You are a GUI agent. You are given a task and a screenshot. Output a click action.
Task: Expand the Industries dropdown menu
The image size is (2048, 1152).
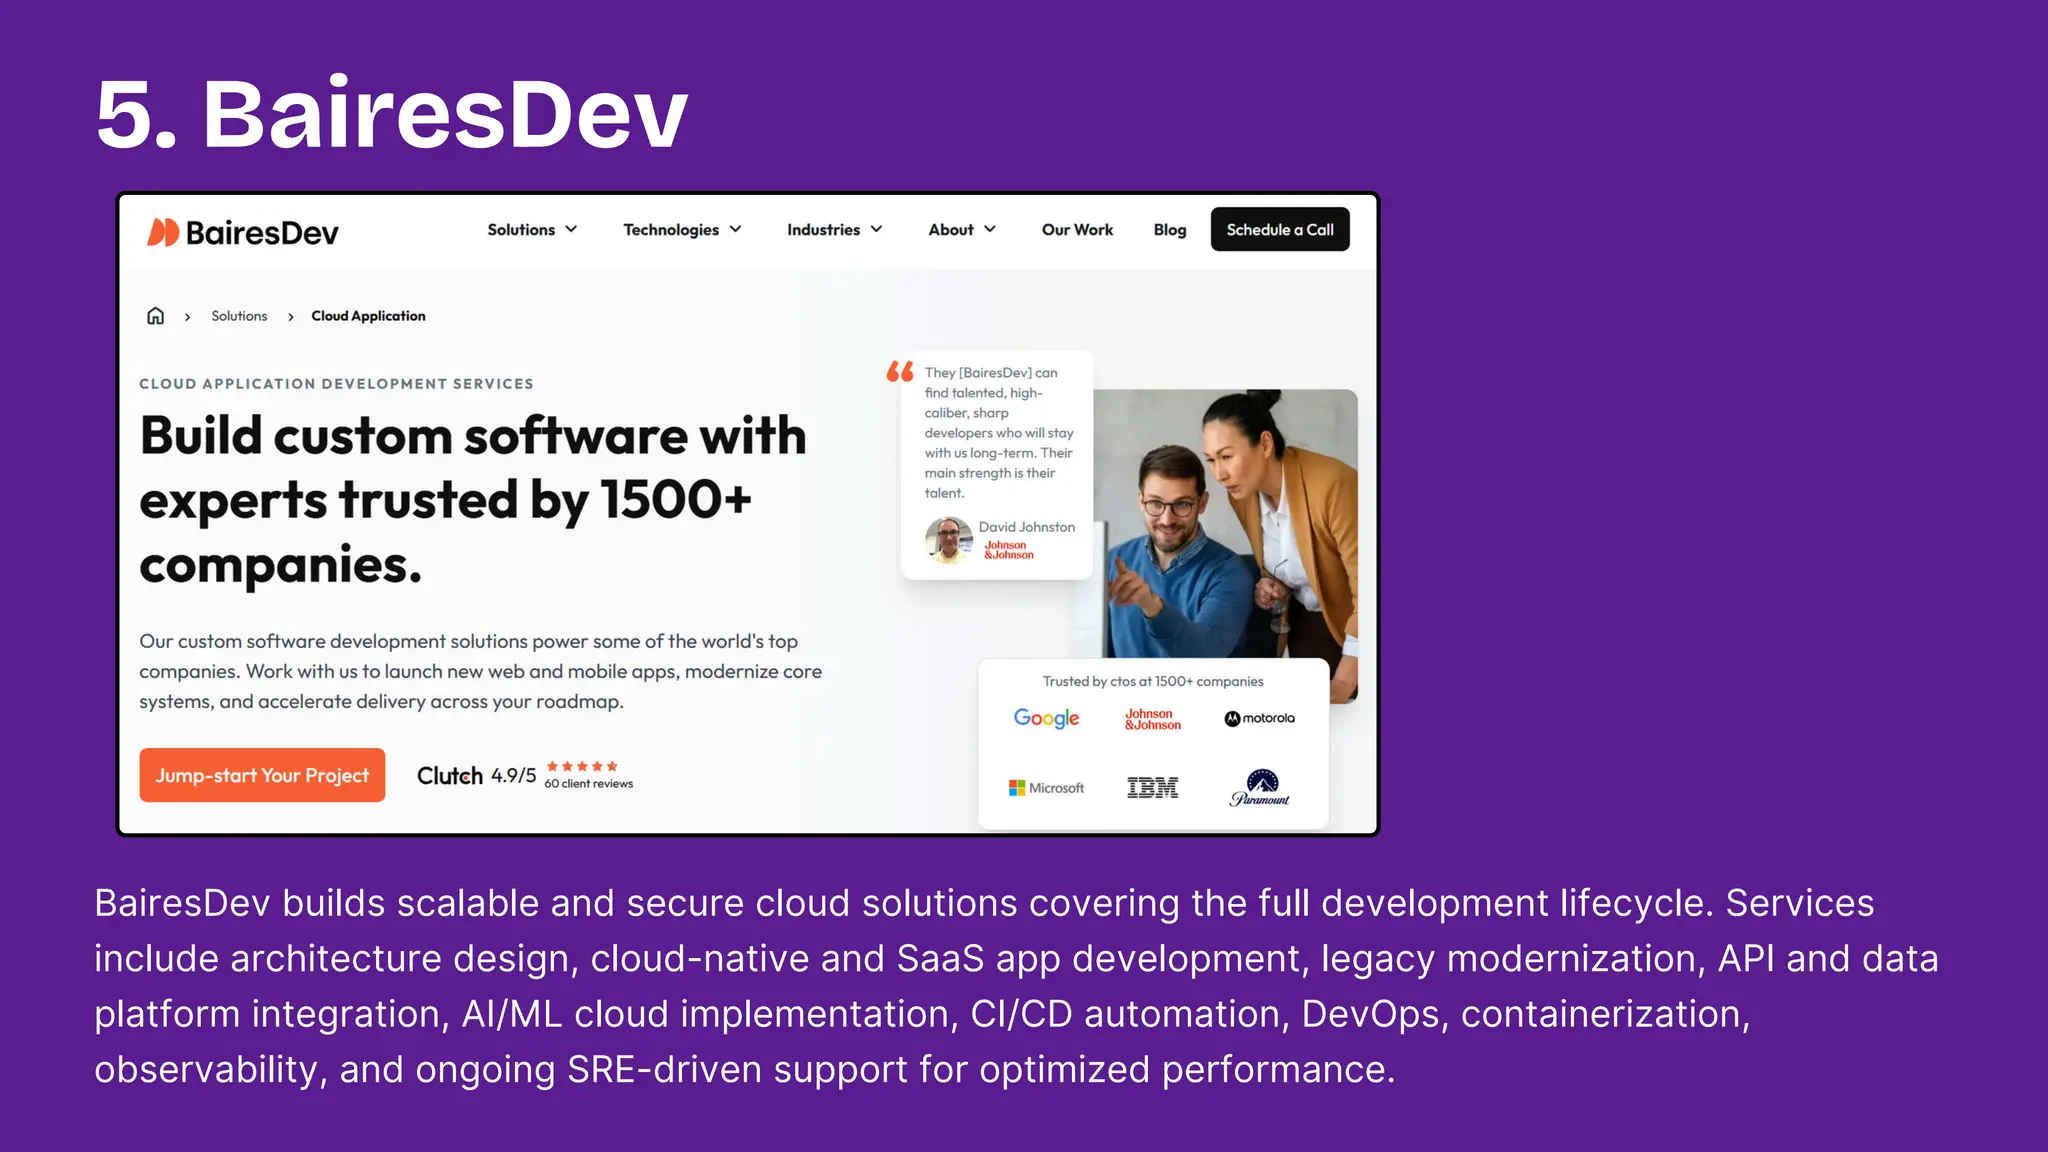tap(835, 230)
